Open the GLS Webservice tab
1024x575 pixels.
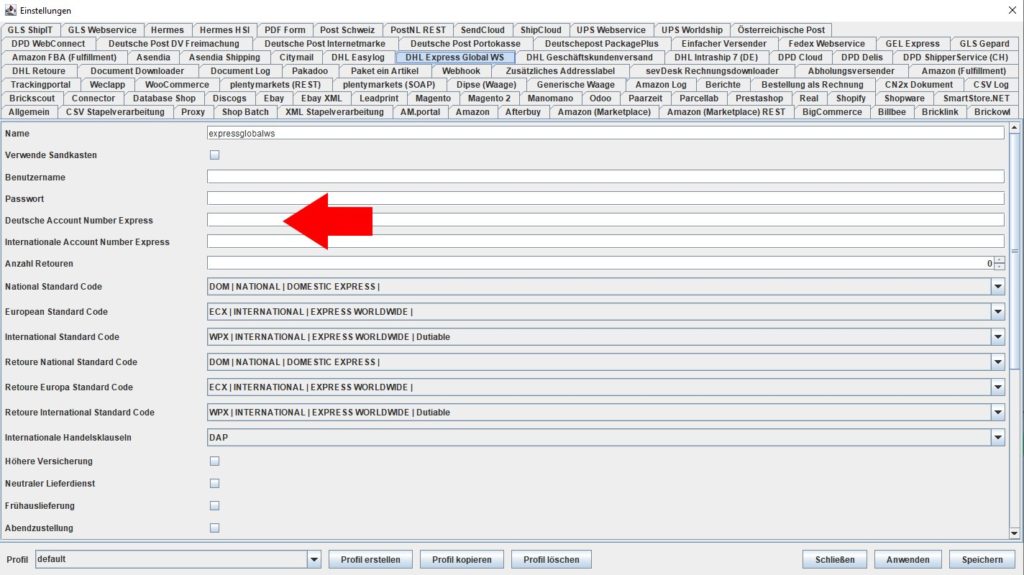tap(103, 30)
